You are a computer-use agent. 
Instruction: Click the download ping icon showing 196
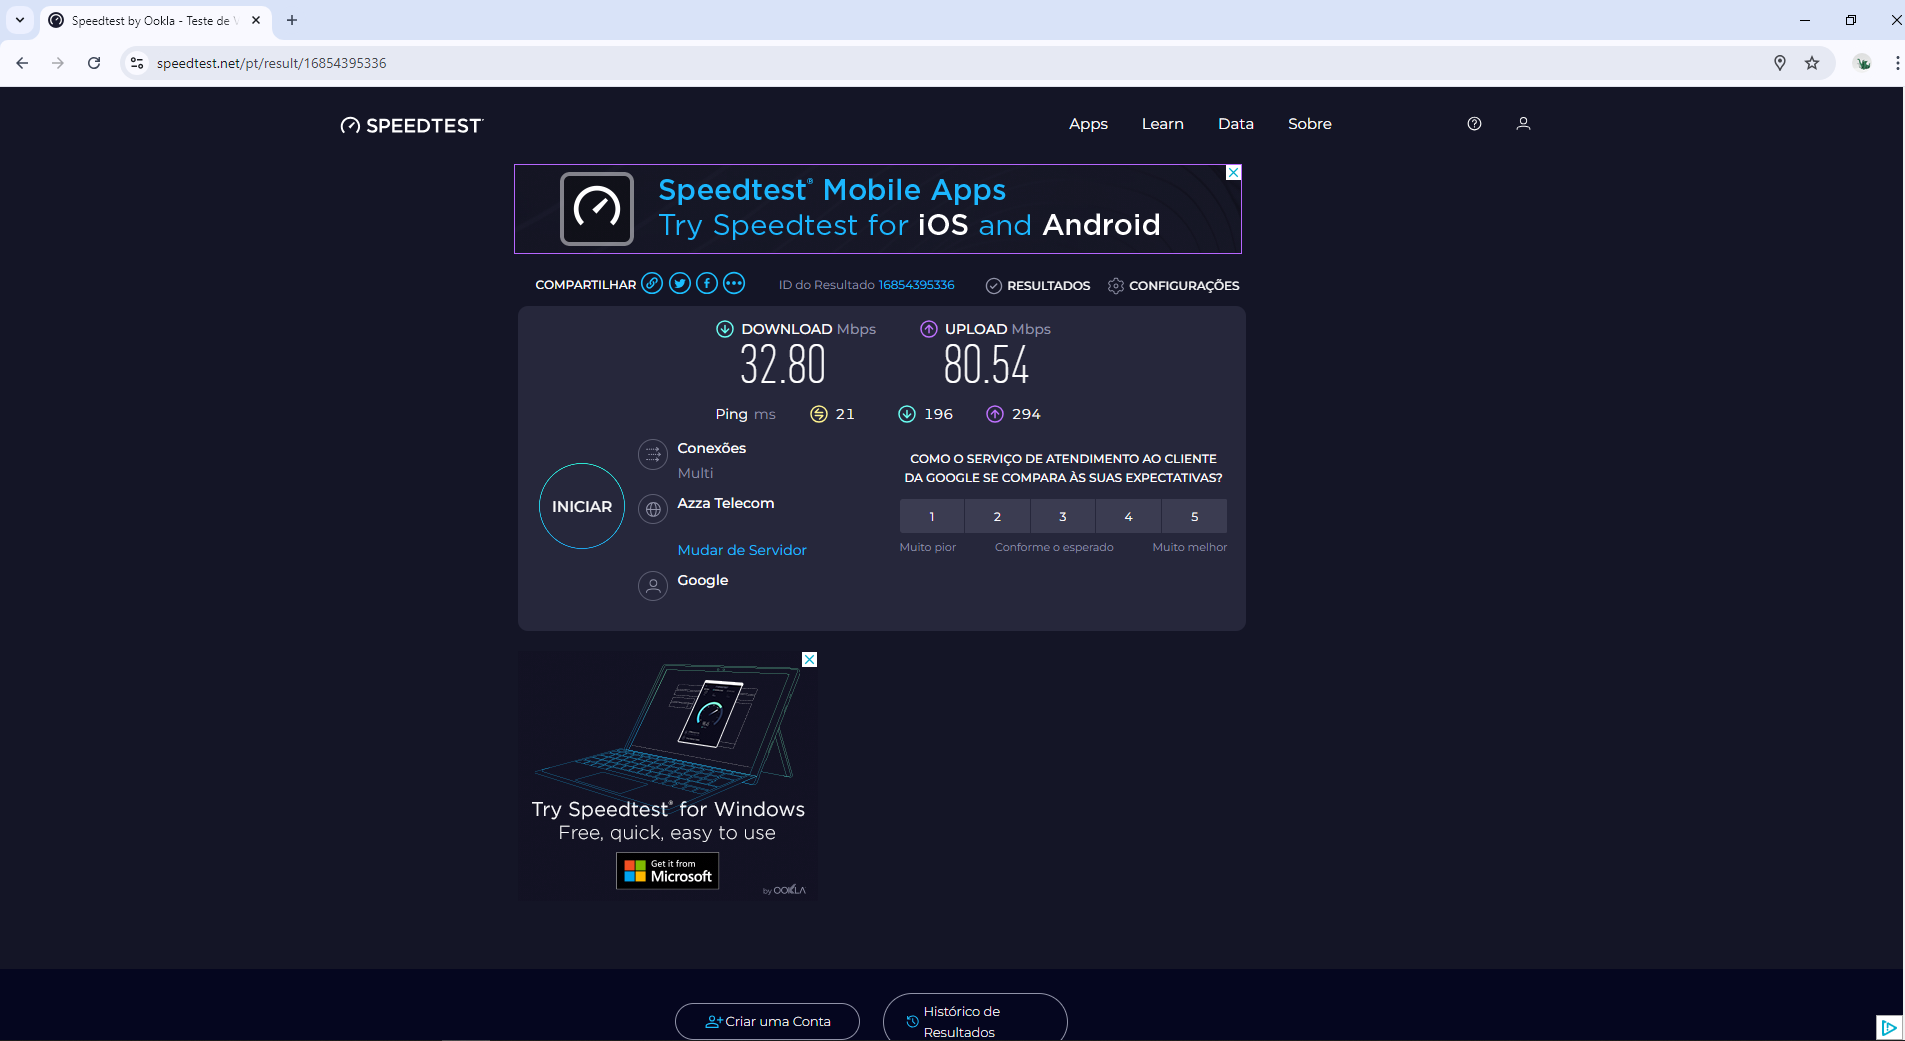907,414
